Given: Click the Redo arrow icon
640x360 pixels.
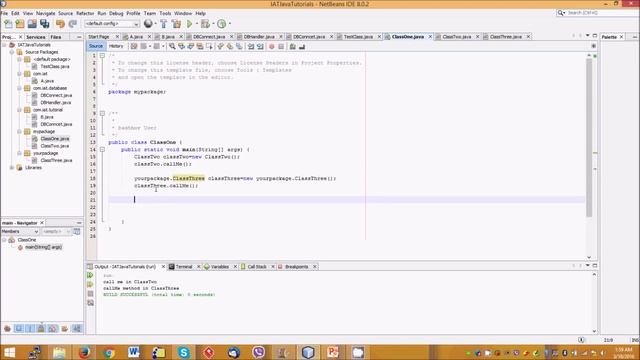Looking at the screenshot, I should [73, 24].
